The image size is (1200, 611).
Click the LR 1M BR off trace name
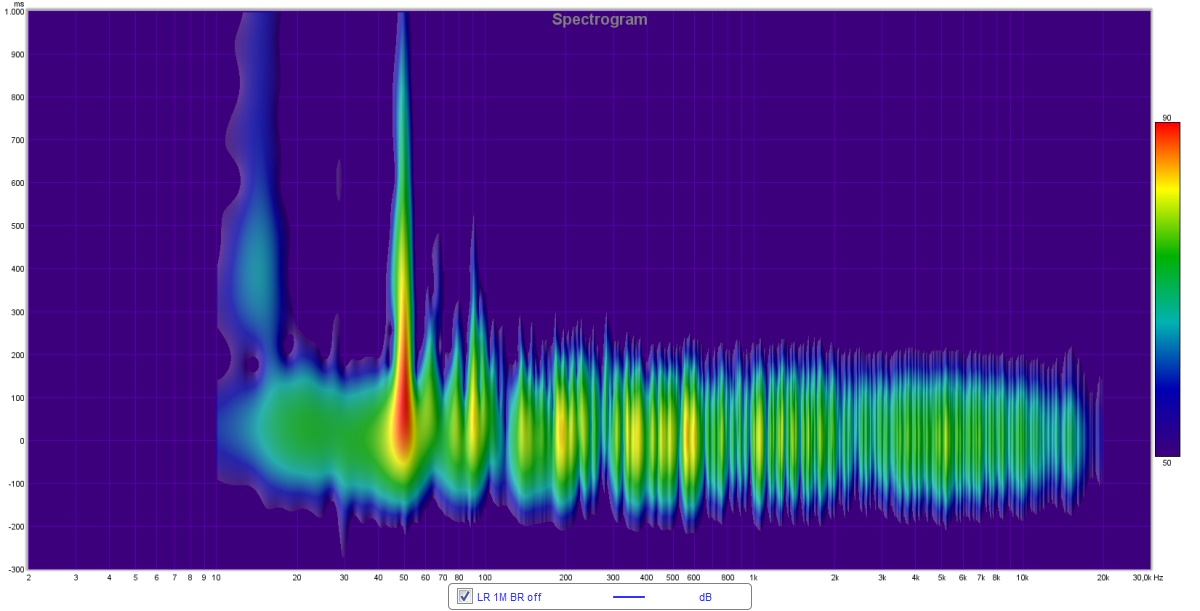pos(509,597)
